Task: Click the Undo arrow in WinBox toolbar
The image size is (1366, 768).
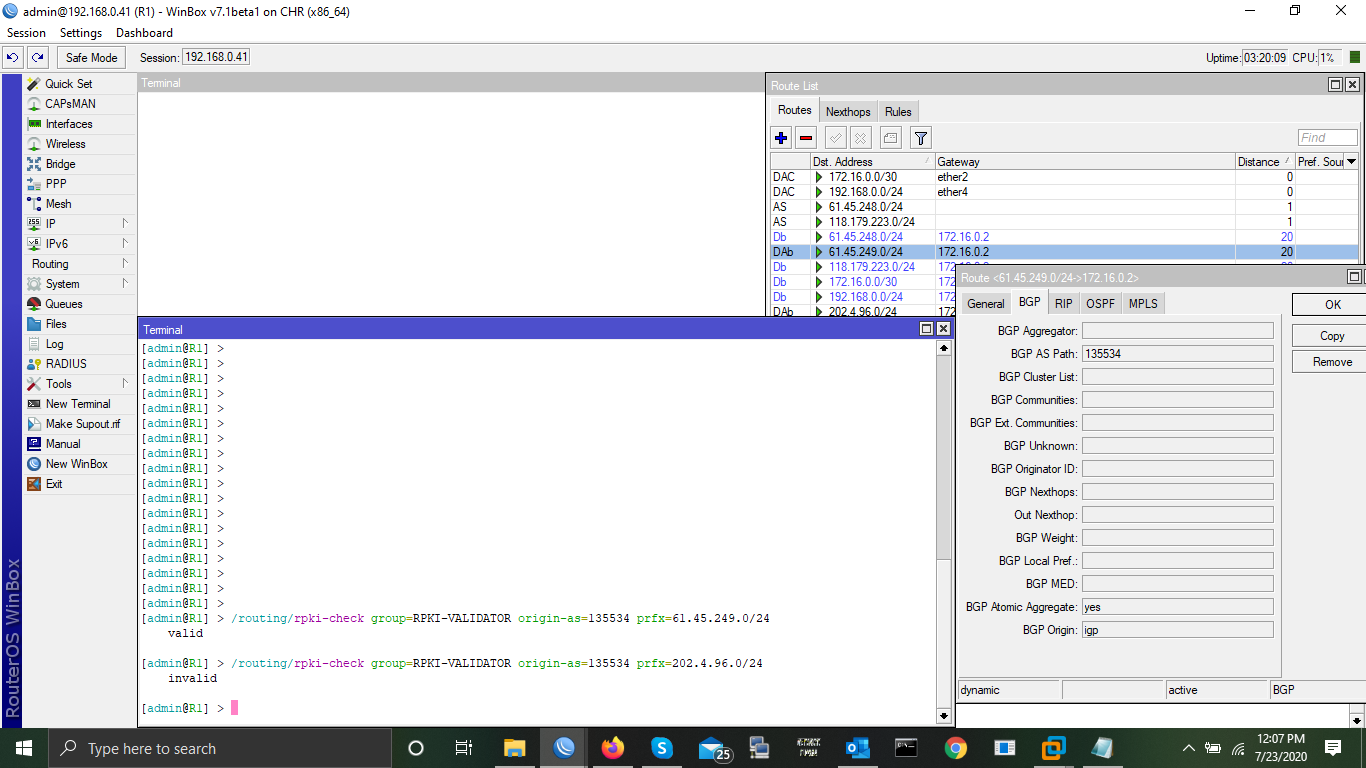Action: pos(13,58)
